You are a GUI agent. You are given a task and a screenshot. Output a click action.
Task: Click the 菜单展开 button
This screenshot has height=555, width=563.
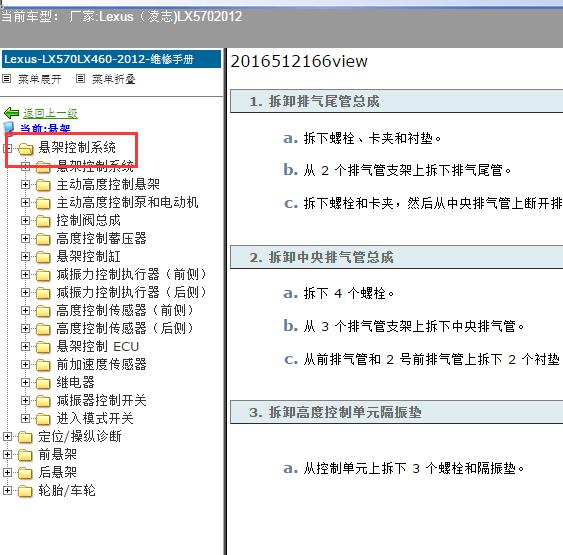pos(40,79)
